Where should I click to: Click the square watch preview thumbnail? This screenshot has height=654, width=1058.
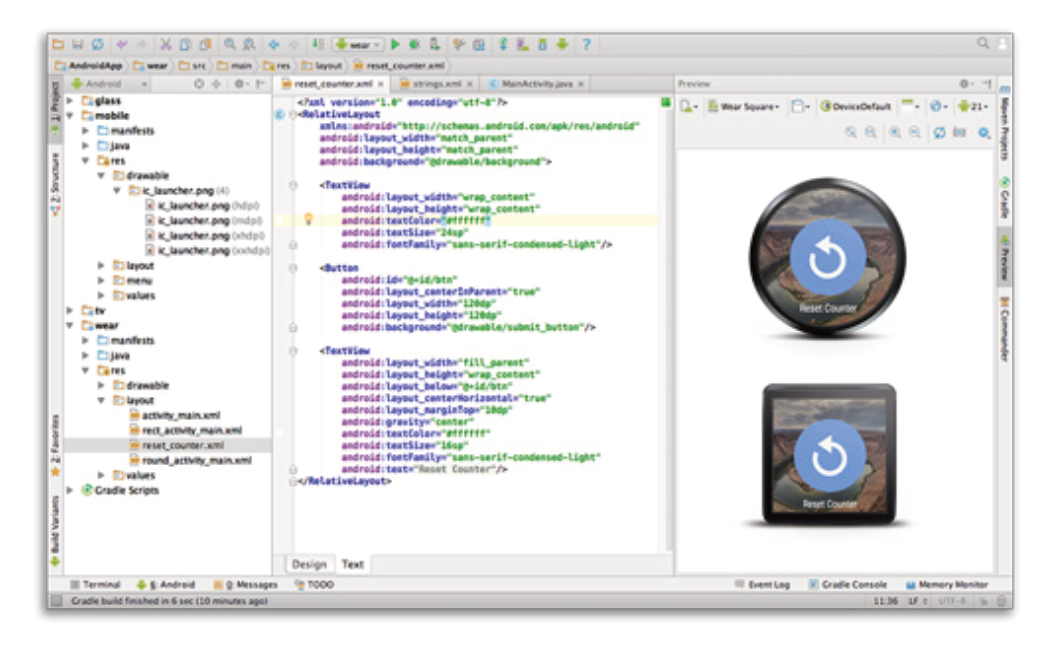coord(829,455)
